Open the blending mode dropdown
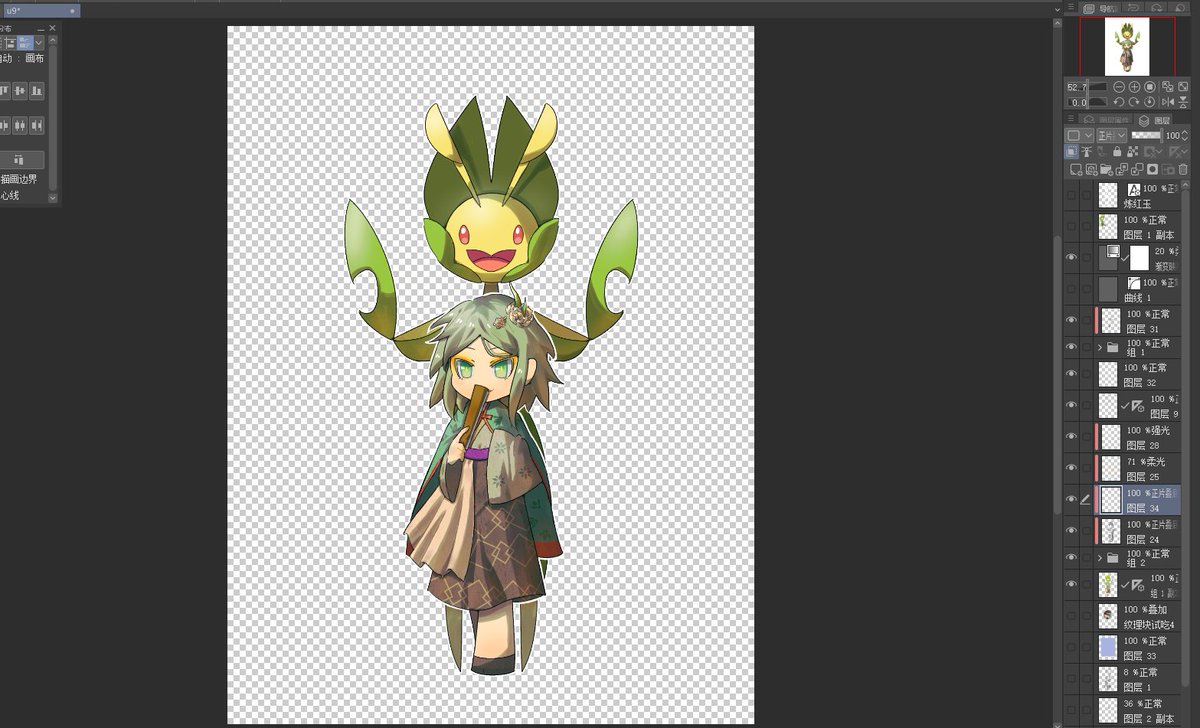 (1112, 135)
